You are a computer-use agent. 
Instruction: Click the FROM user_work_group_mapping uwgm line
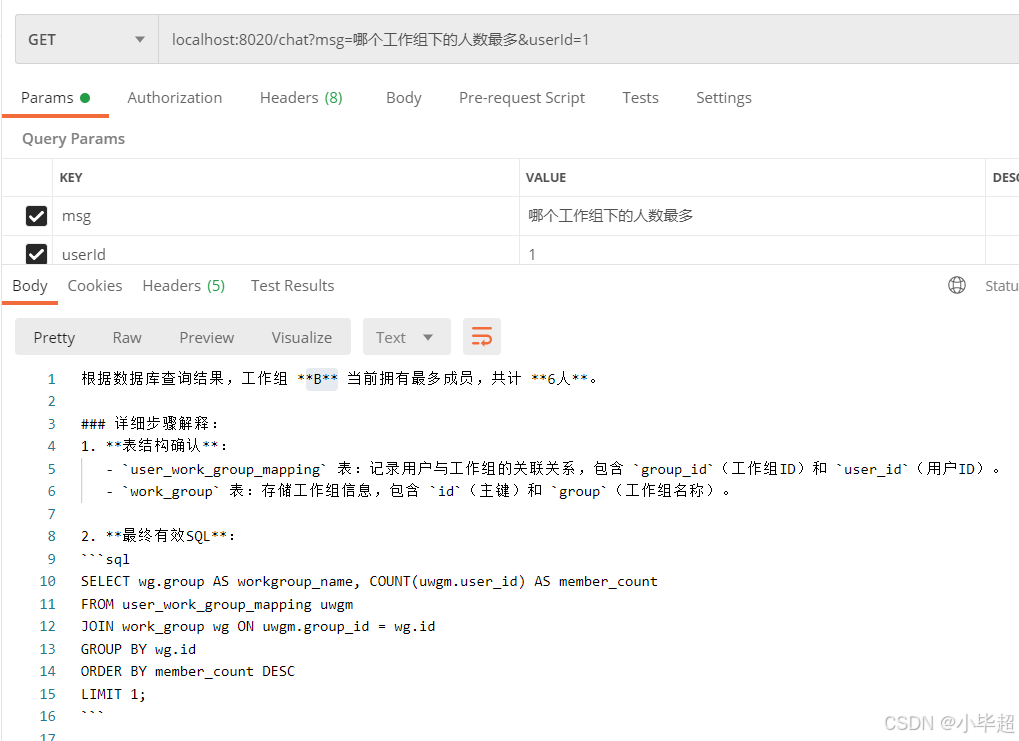pos(217,604)
